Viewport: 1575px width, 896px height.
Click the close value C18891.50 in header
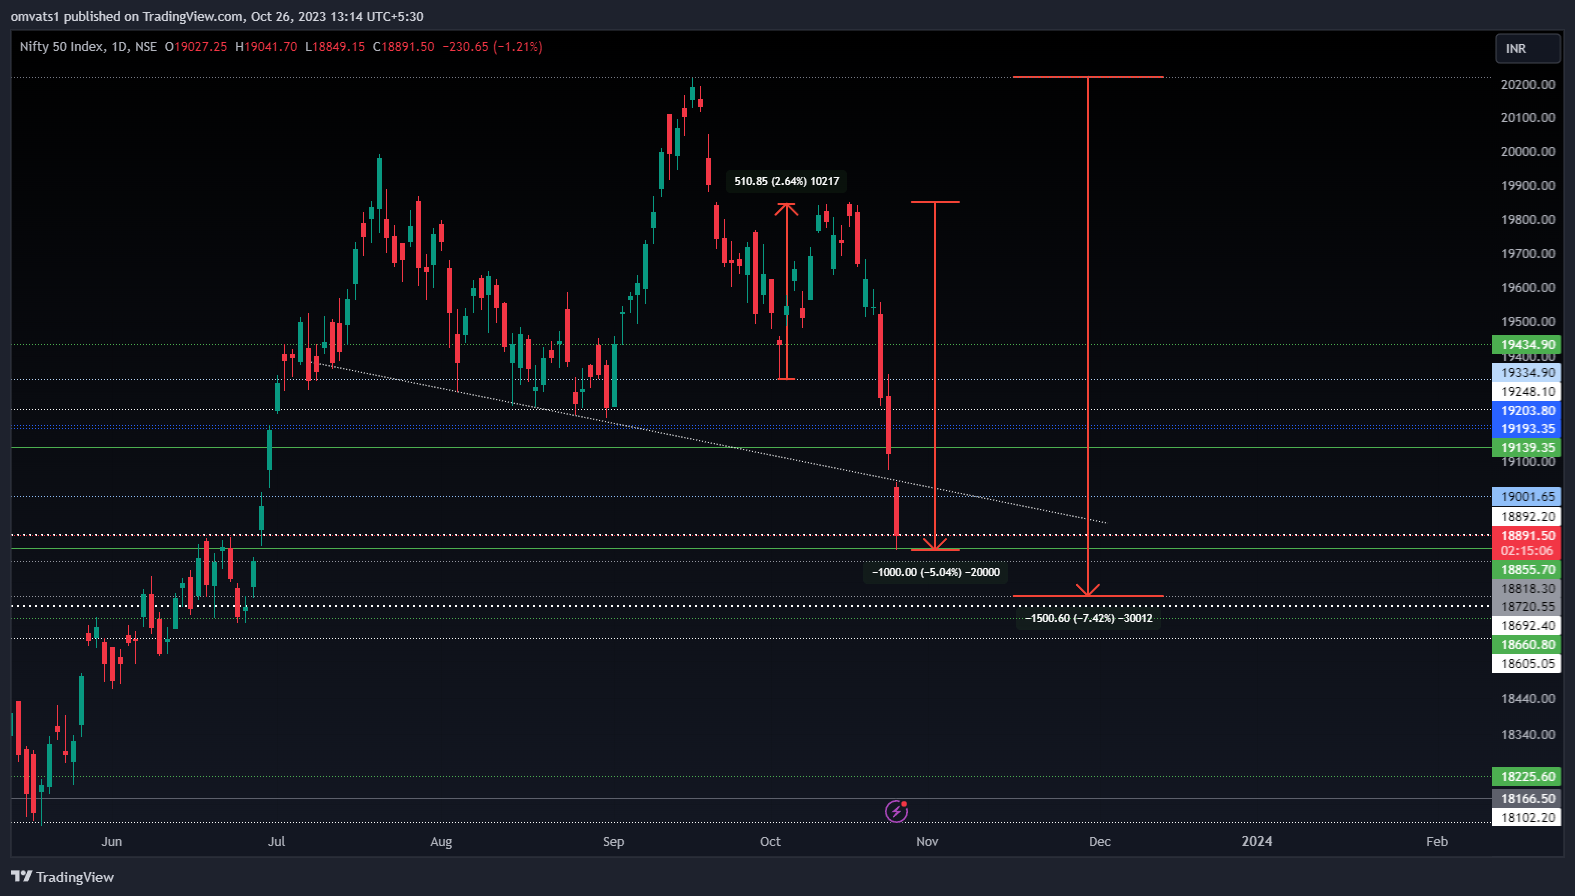coord(404,47)
